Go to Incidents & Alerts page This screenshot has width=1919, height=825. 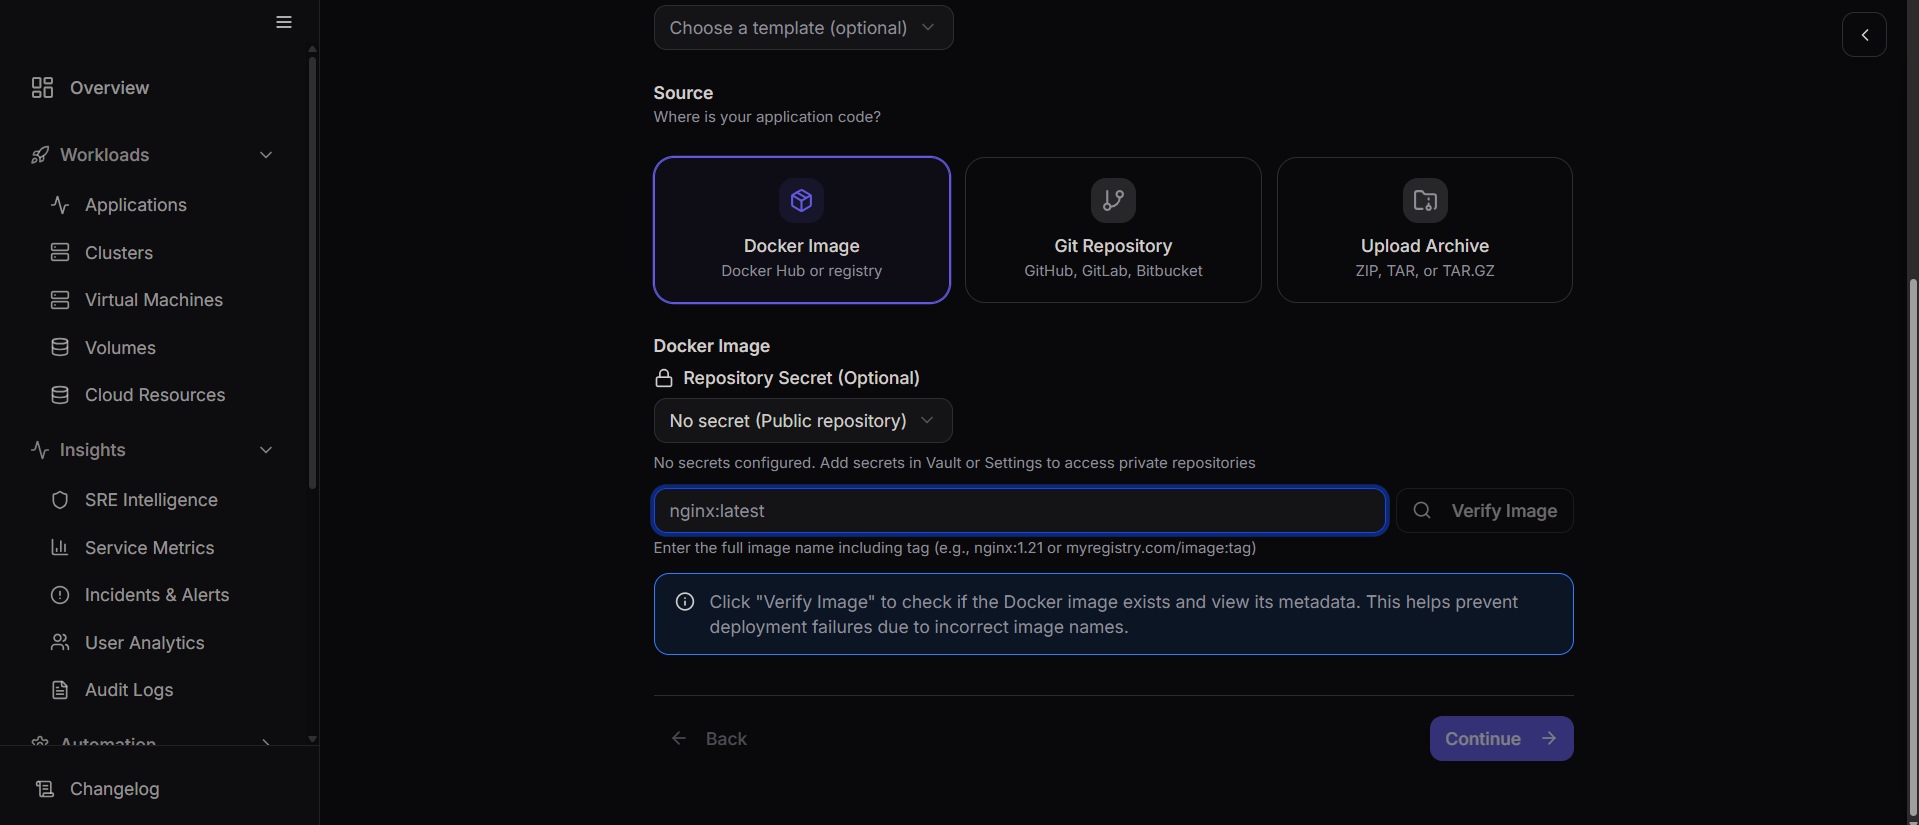pyautogui.click(x=156, y=595)
